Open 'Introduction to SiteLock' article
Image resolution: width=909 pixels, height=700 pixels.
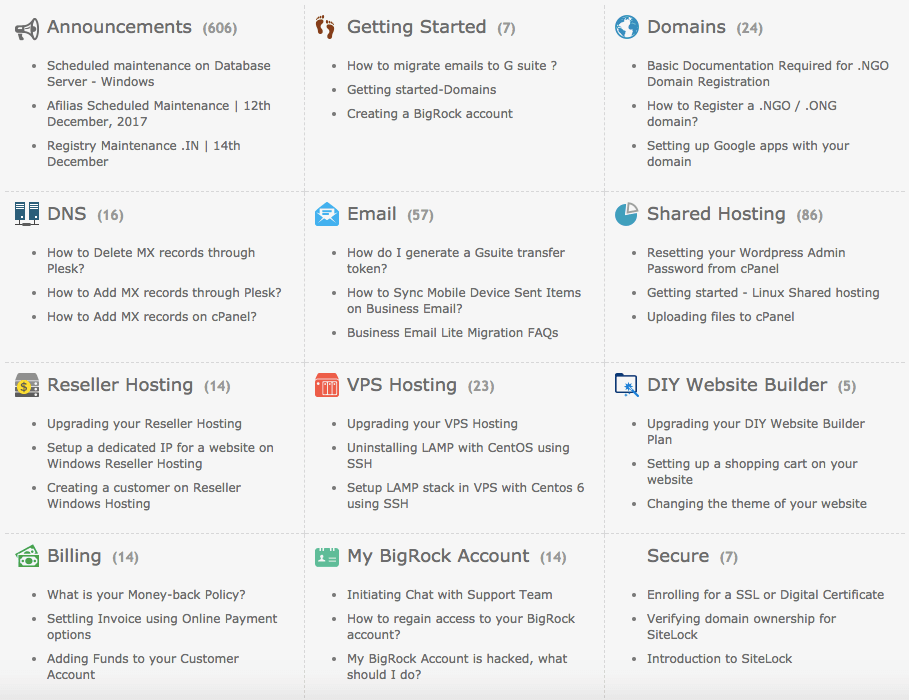click(719, 659)
